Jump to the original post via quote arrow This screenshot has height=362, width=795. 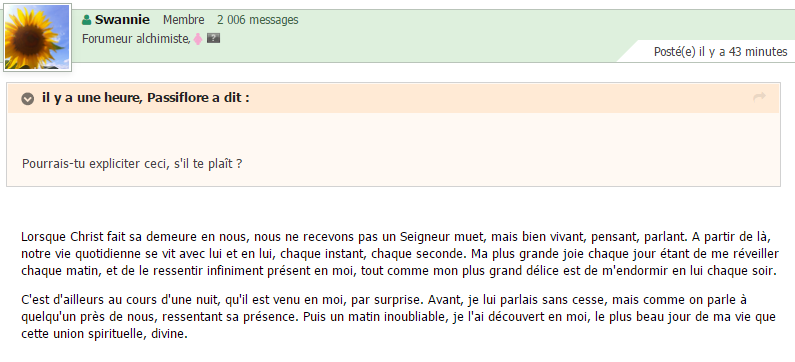point(759,97)
